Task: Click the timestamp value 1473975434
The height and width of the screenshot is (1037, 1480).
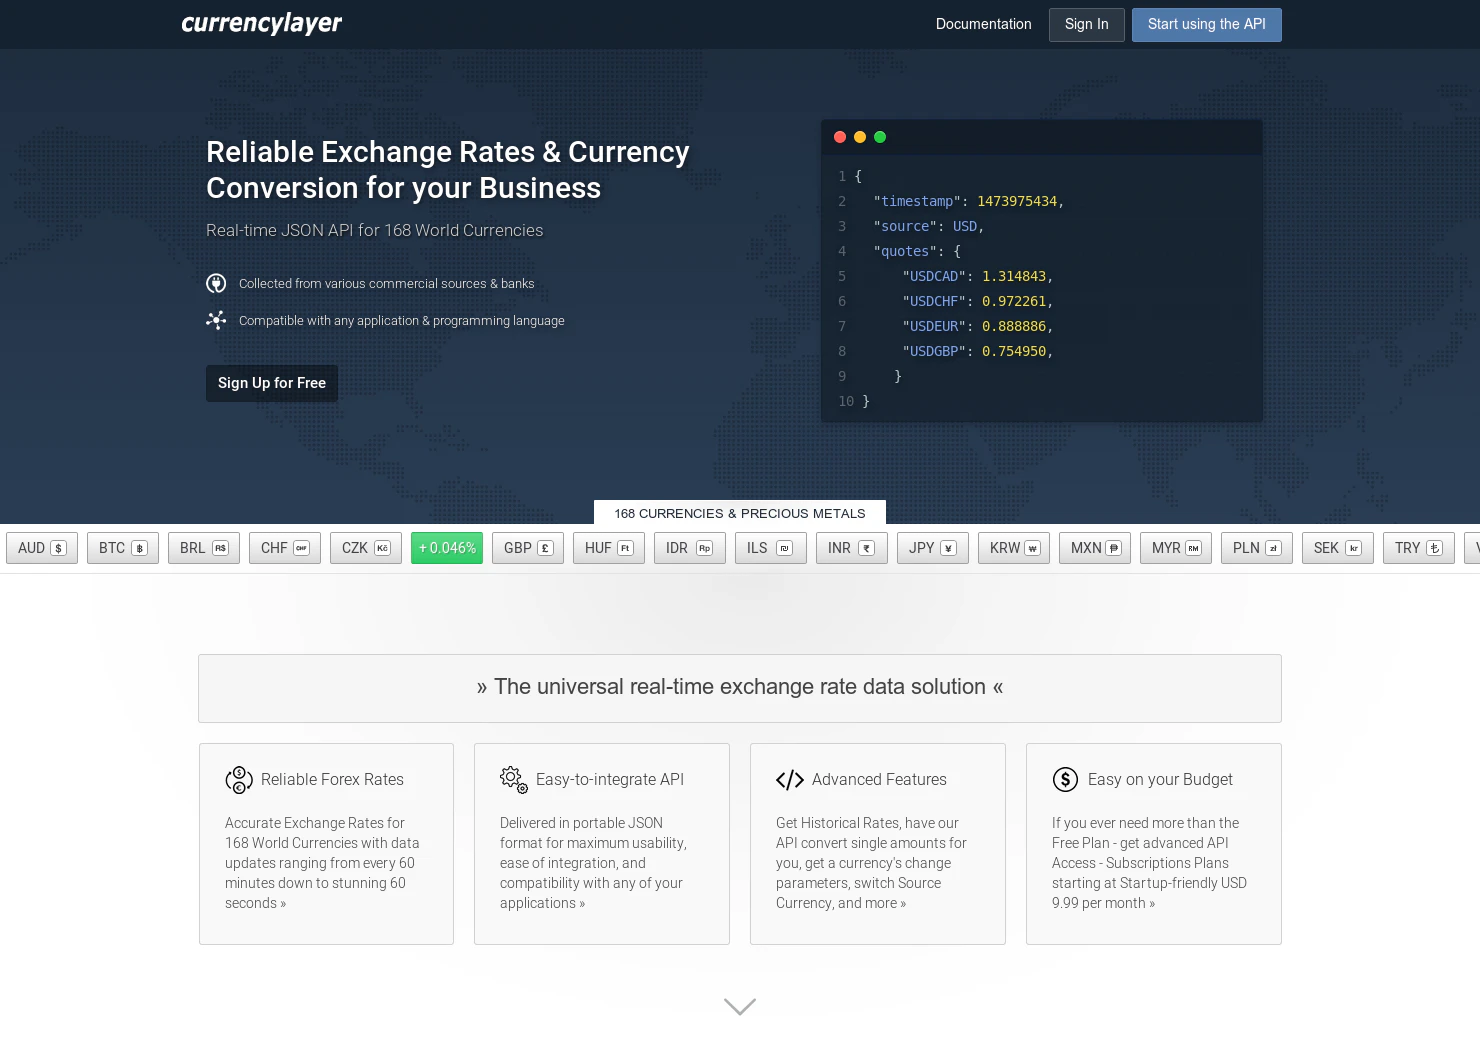Action: (1017, 202)
